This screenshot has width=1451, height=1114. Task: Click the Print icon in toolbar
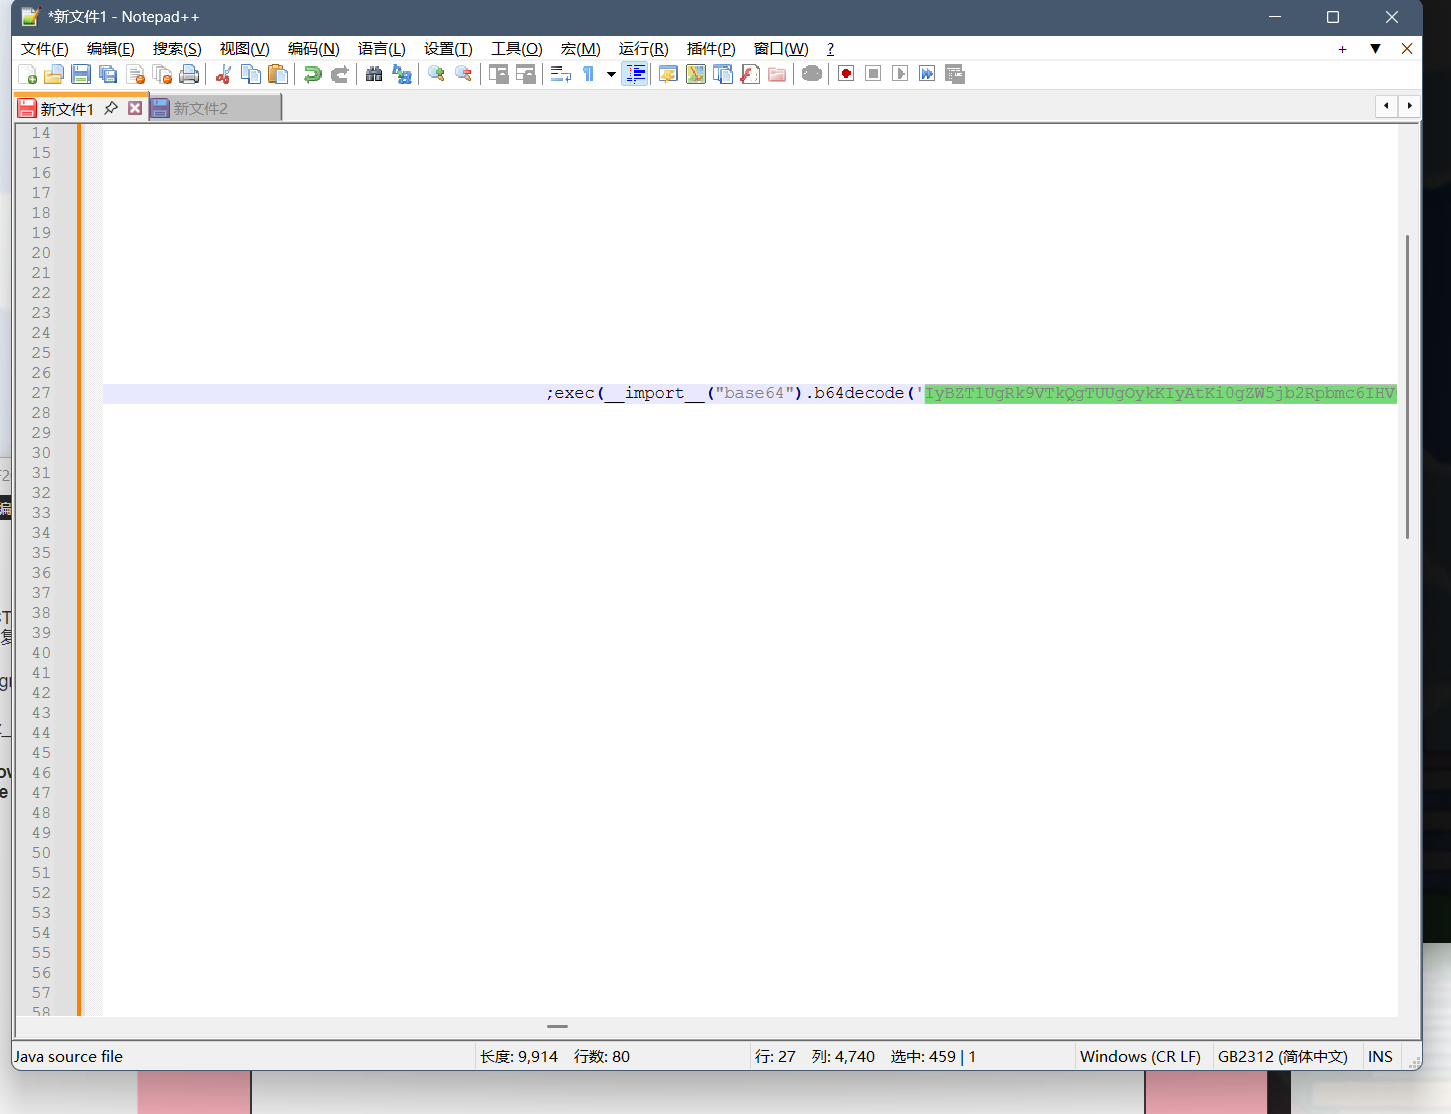pos(189,74)
